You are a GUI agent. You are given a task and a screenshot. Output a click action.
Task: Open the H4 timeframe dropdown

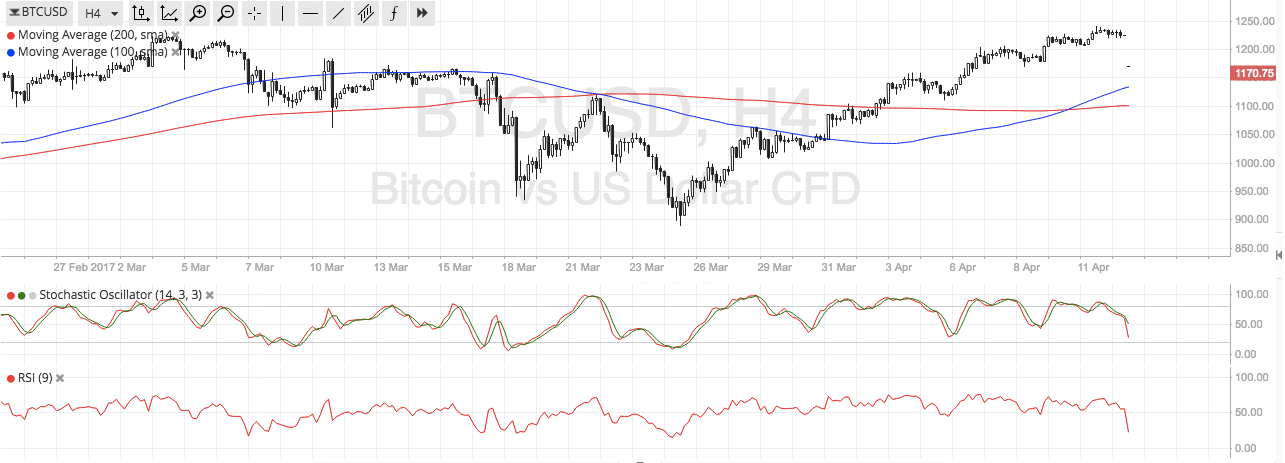click(101, 13)
